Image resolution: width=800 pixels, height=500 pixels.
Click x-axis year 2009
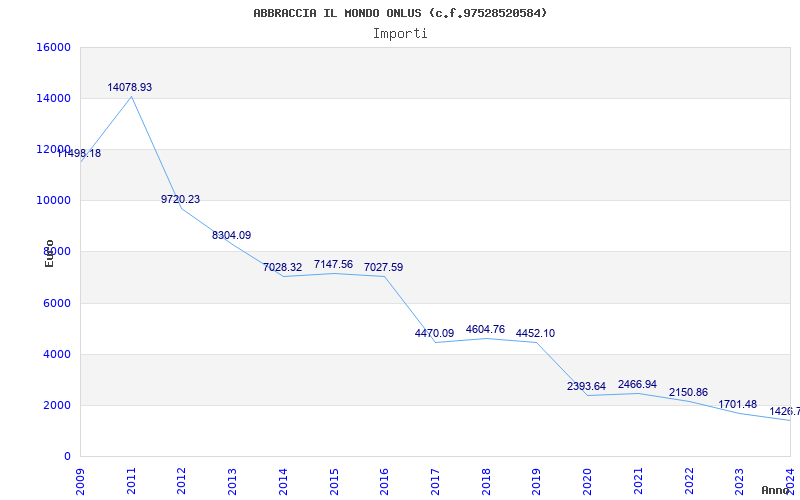80,482
